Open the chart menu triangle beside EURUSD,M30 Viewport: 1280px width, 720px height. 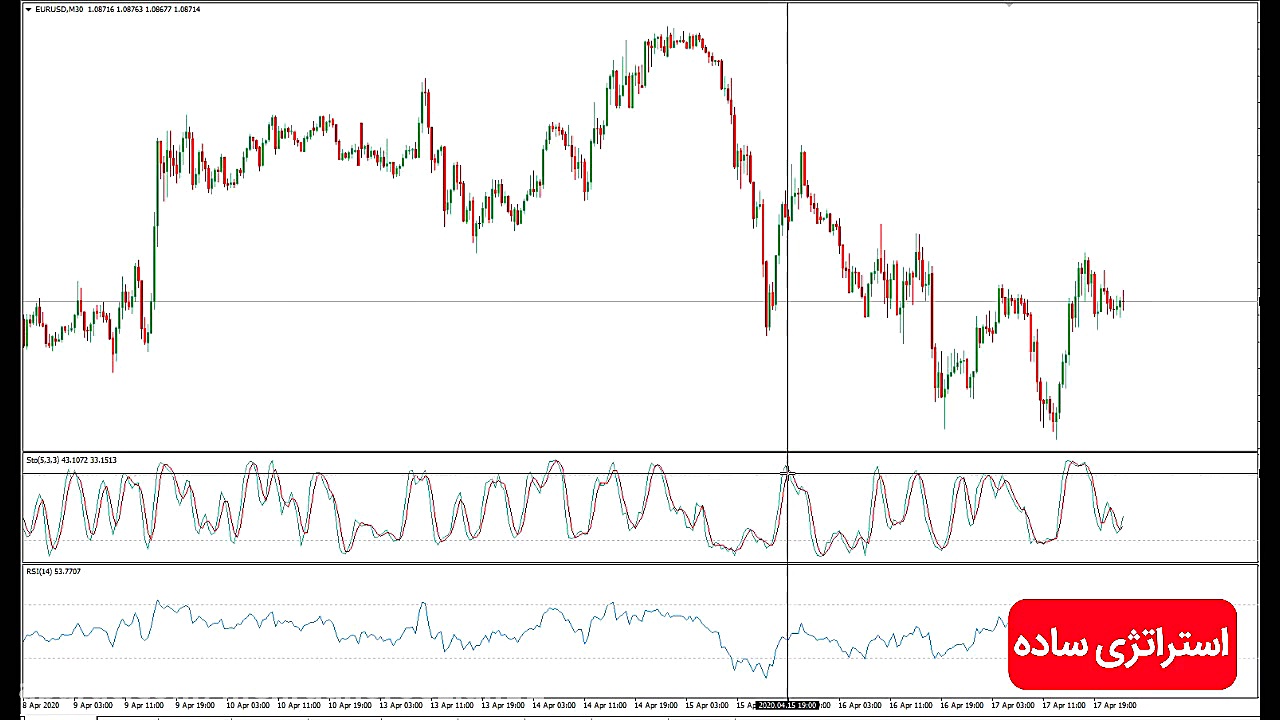(x=28, y=9)
